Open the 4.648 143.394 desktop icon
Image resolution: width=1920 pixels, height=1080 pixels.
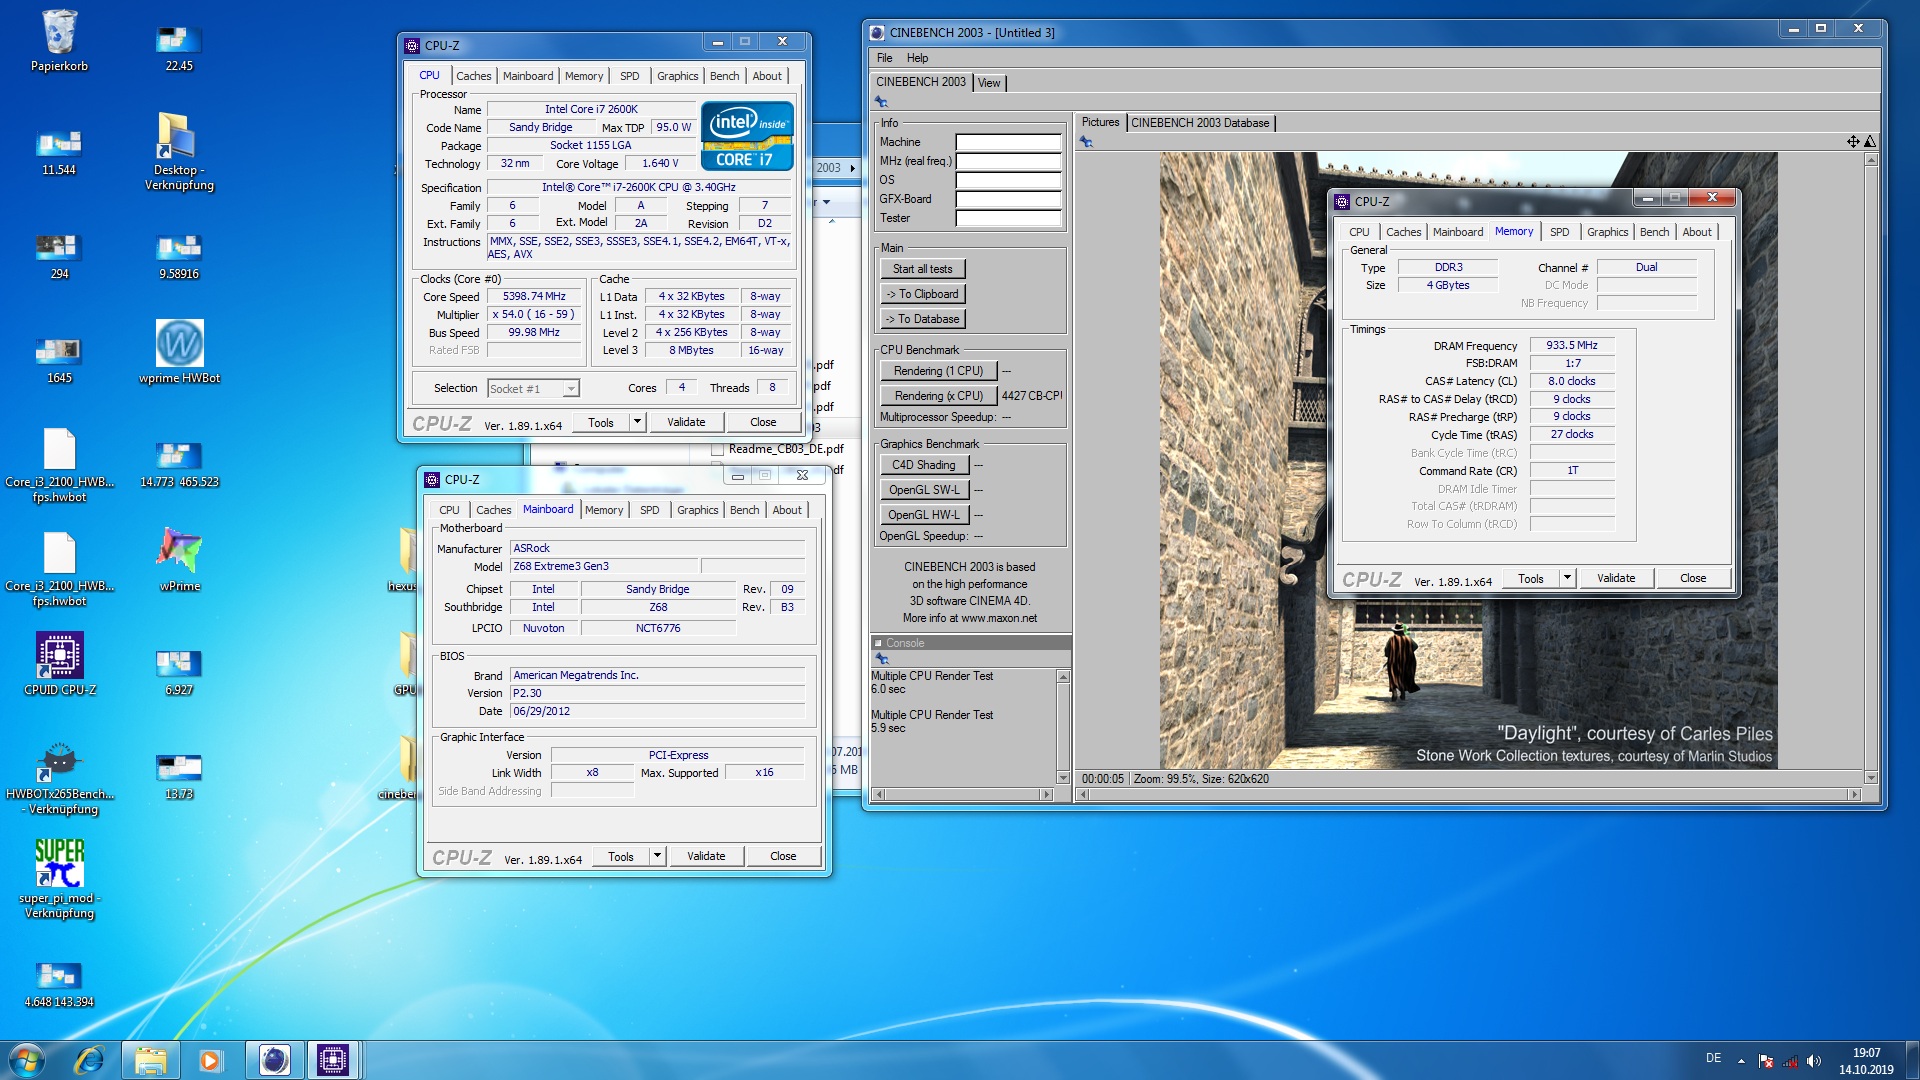point(59,984)
